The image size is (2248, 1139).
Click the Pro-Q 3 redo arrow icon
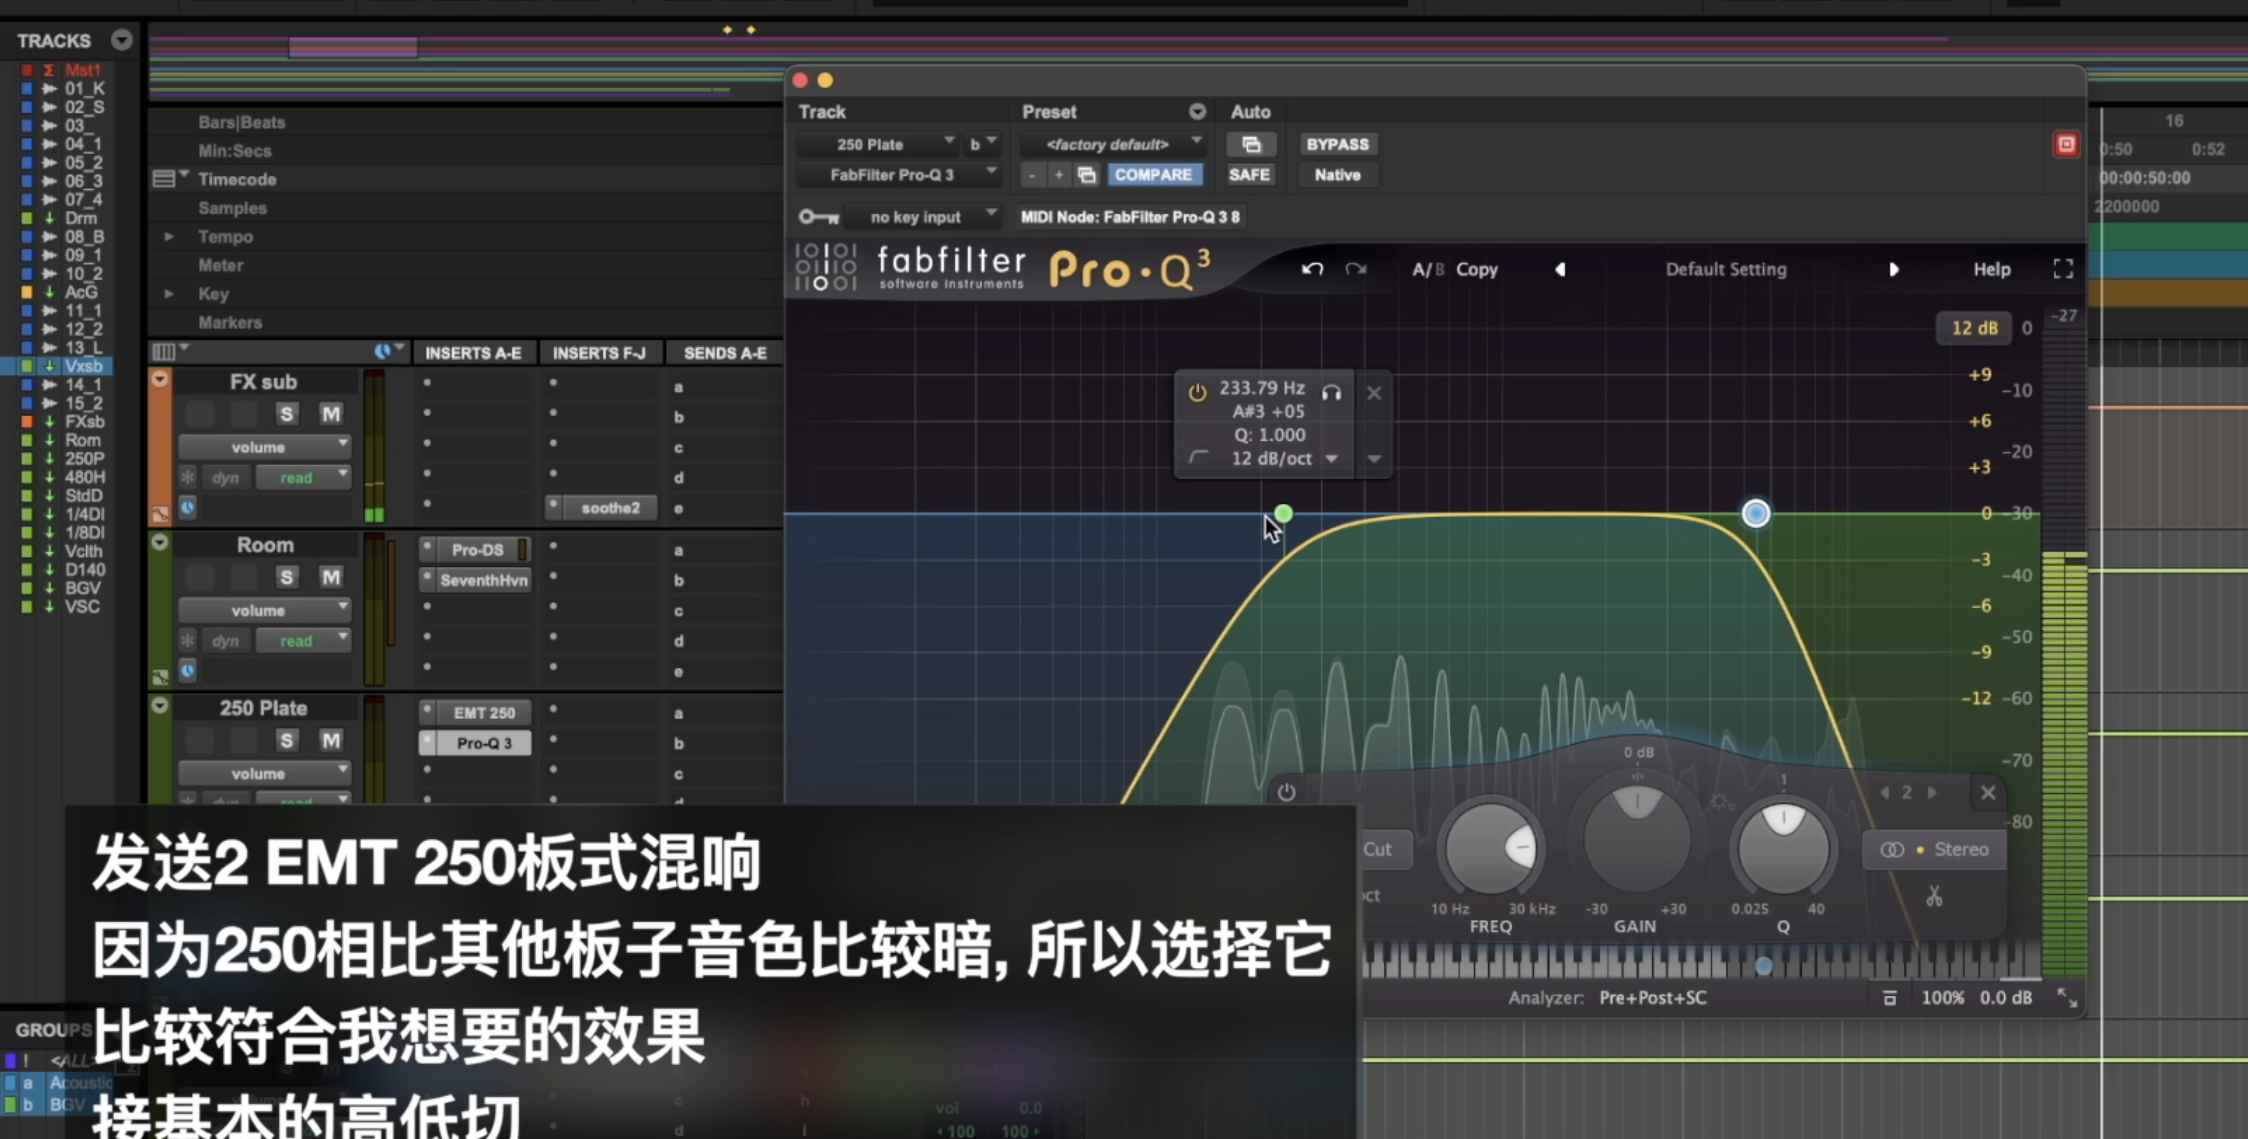(1356, 269)
